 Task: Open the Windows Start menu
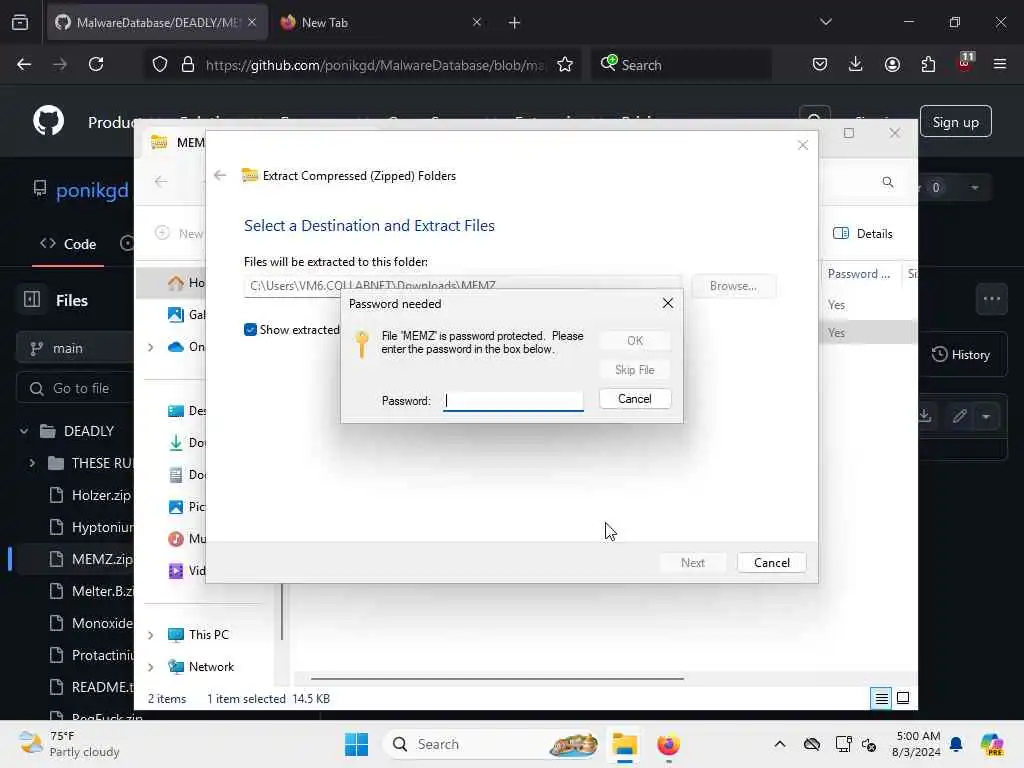pyautogui.click(x=357, y=744)
